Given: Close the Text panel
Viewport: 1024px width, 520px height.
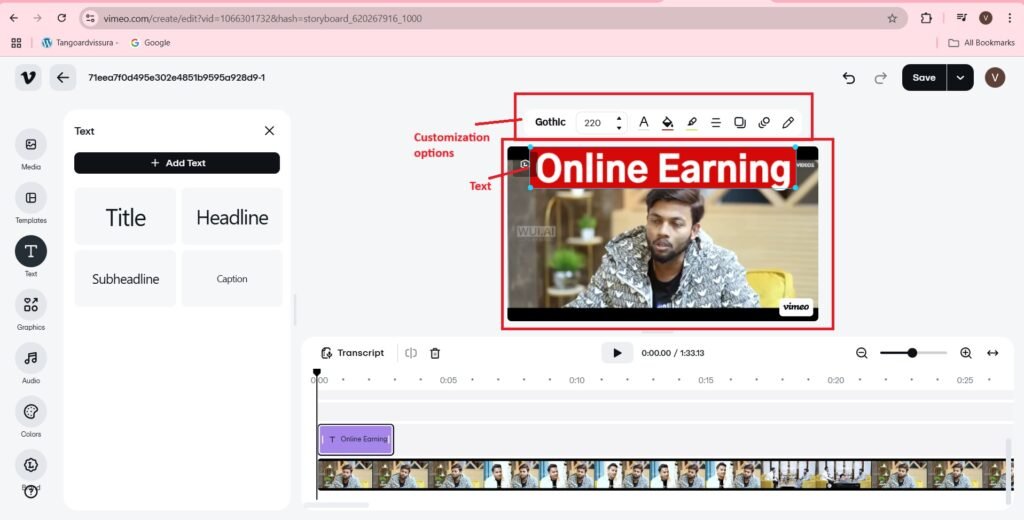Looking at the screenshot, I should click(x=269, y=131).
